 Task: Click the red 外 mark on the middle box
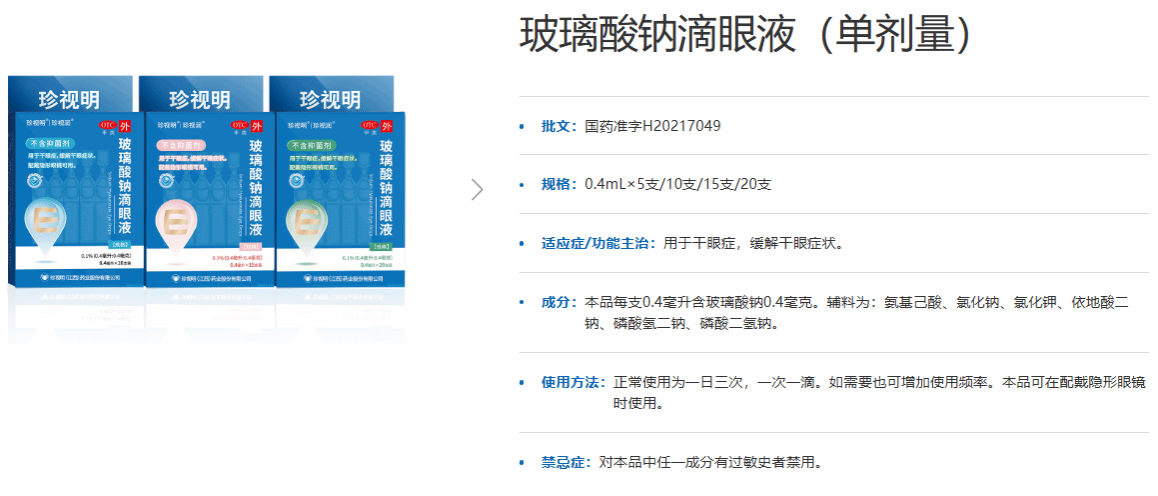pyautogui.click(x=256, y=126)
